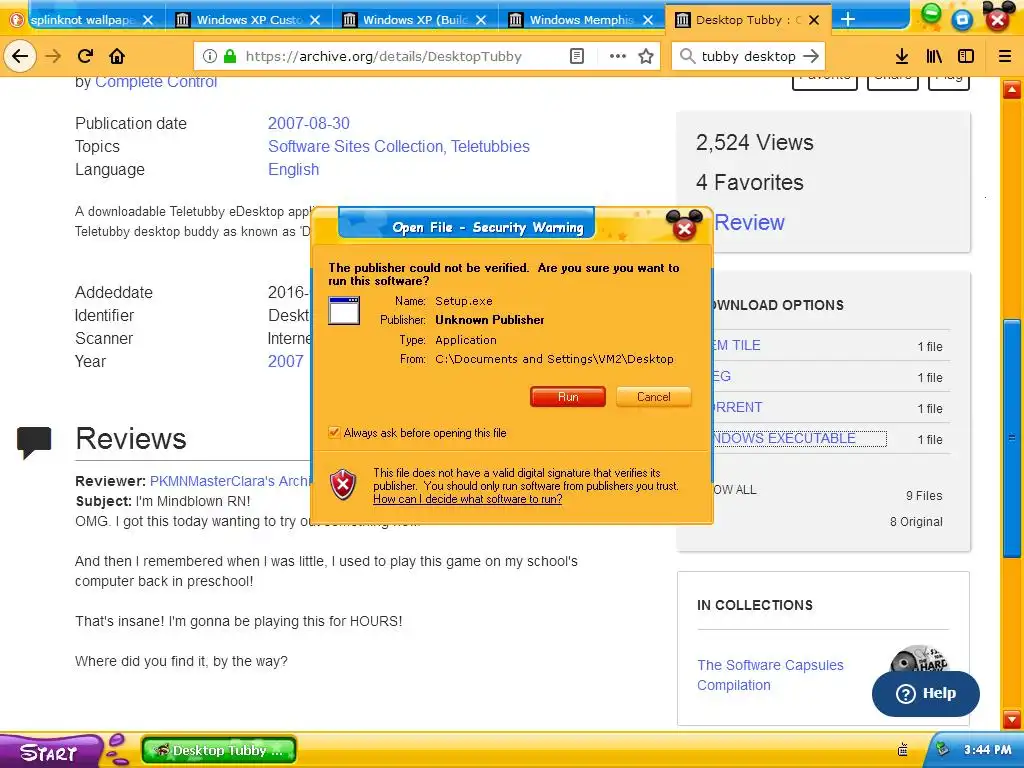Open The Software Capsules Compilation collection

coord(770,675)
